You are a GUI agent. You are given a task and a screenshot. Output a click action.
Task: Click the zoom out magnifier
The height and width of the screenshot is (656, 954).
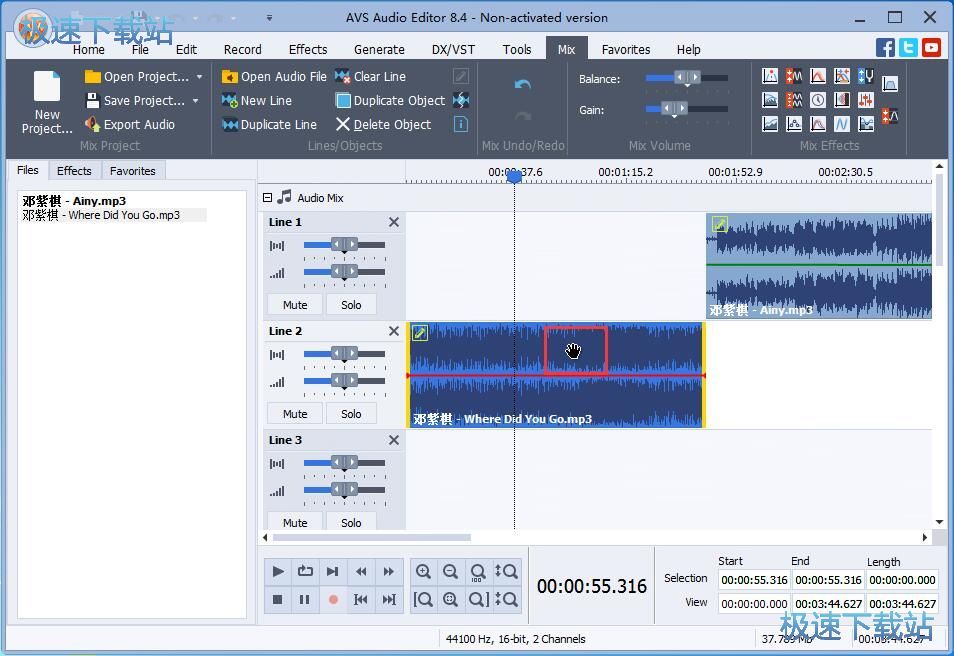[x=450, y=571]
